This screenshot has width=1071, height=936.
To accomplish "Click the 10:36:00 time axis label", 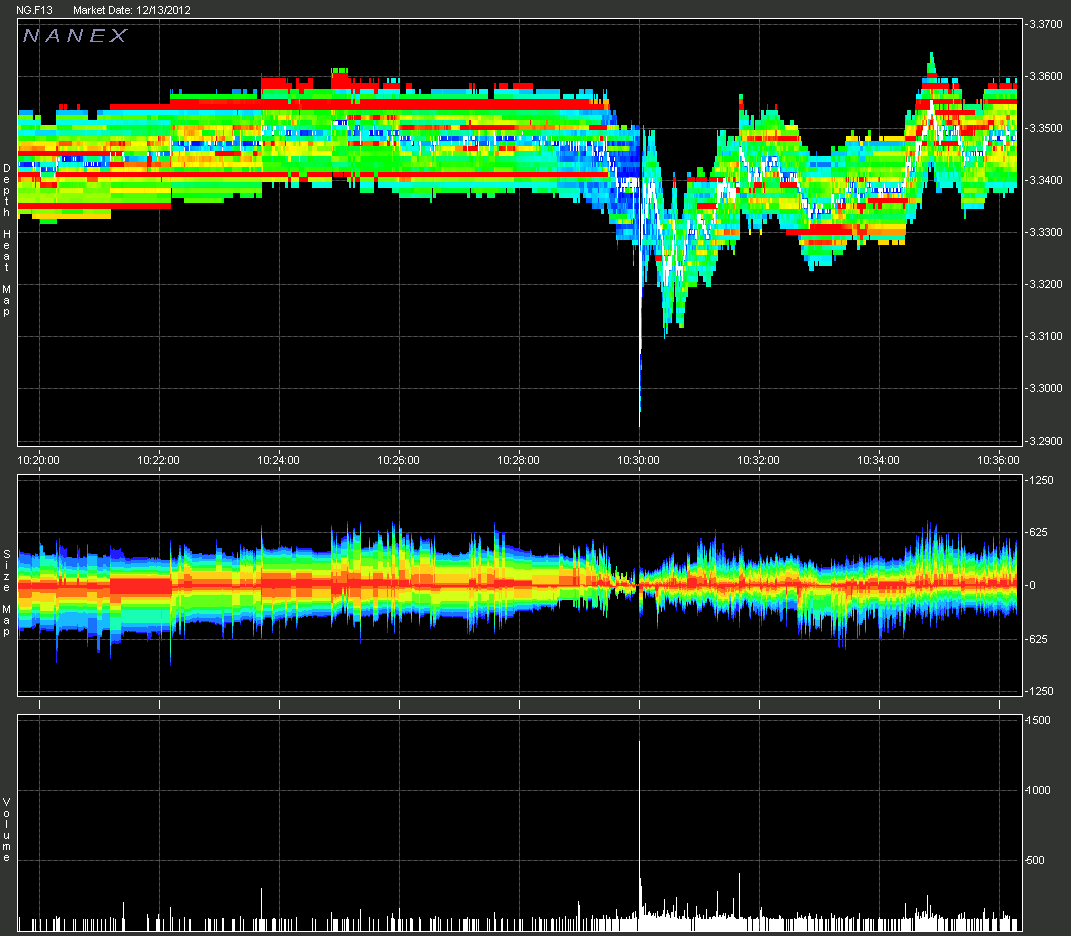I will tap(999, 460).
